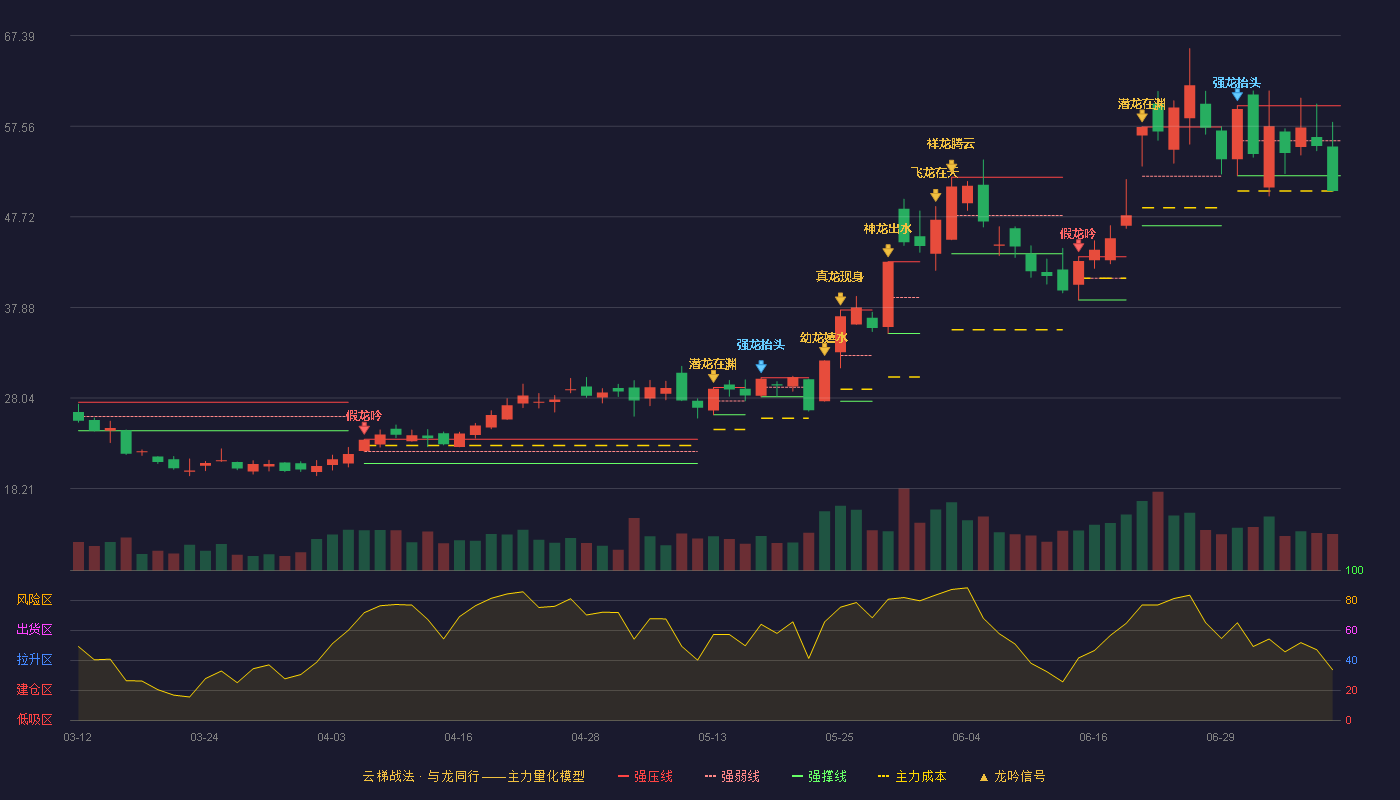This screenshot has width=1400, height=800.
Task: Click the 67.39 price axis label
Action: [19, 37]
